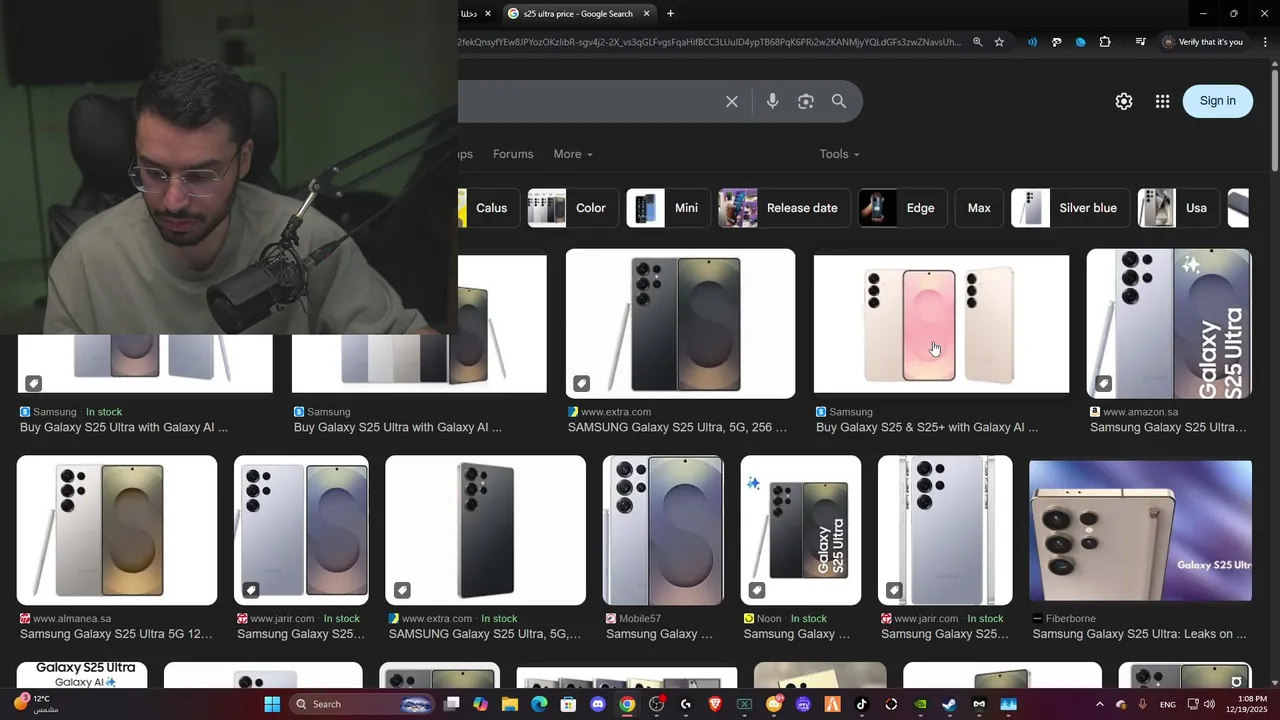Switch to the Forums tab
The height and width of the screenshot is (720, 1280).
[513, 154]
